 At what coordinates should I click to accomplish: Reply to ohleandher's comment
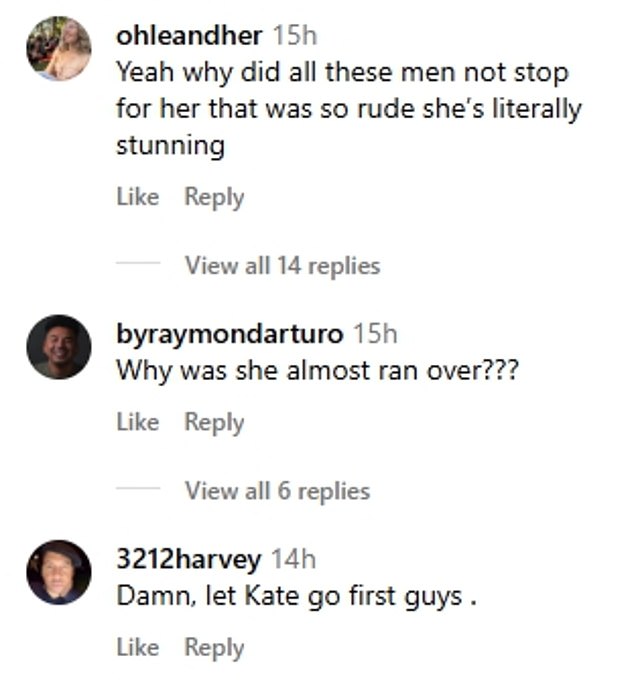[x=213, y=197]
